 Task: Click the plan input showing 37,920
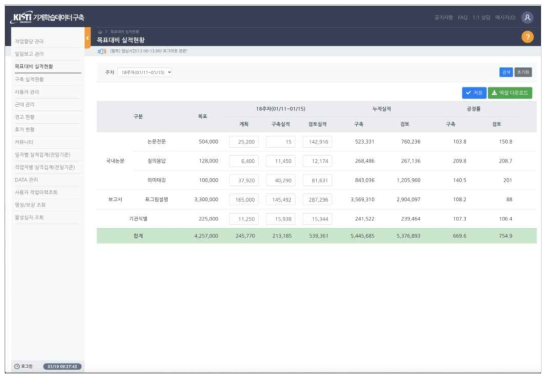click(244, 180)
